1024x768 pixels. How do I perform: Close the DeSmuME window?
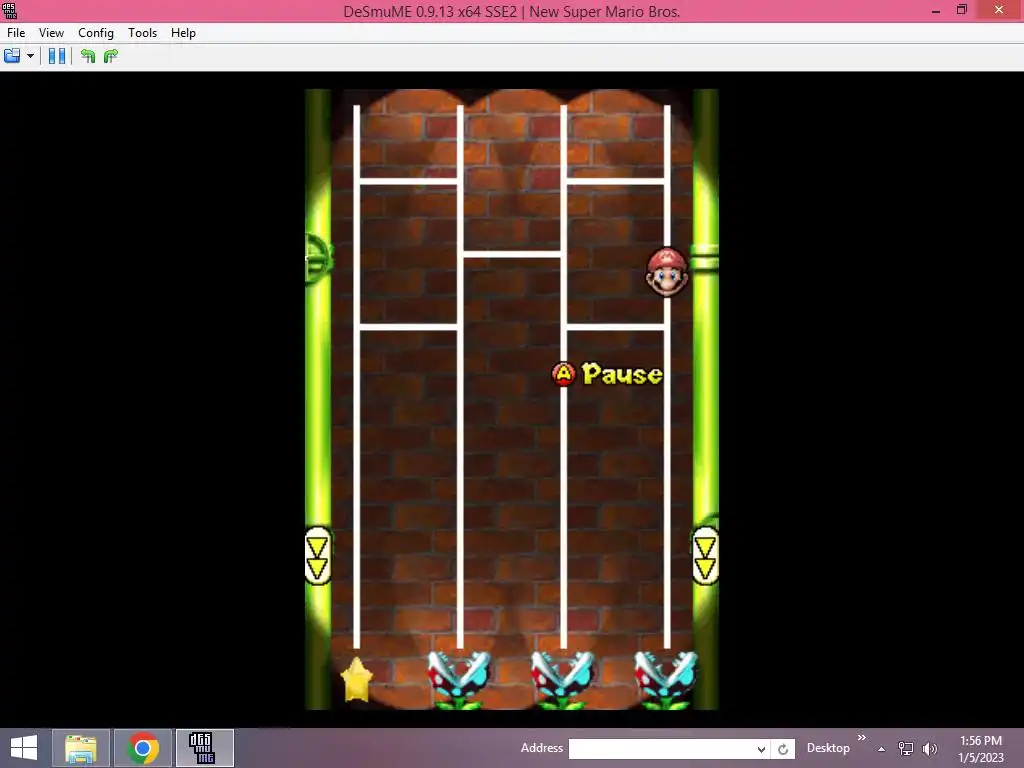click(x=999, y=10)
